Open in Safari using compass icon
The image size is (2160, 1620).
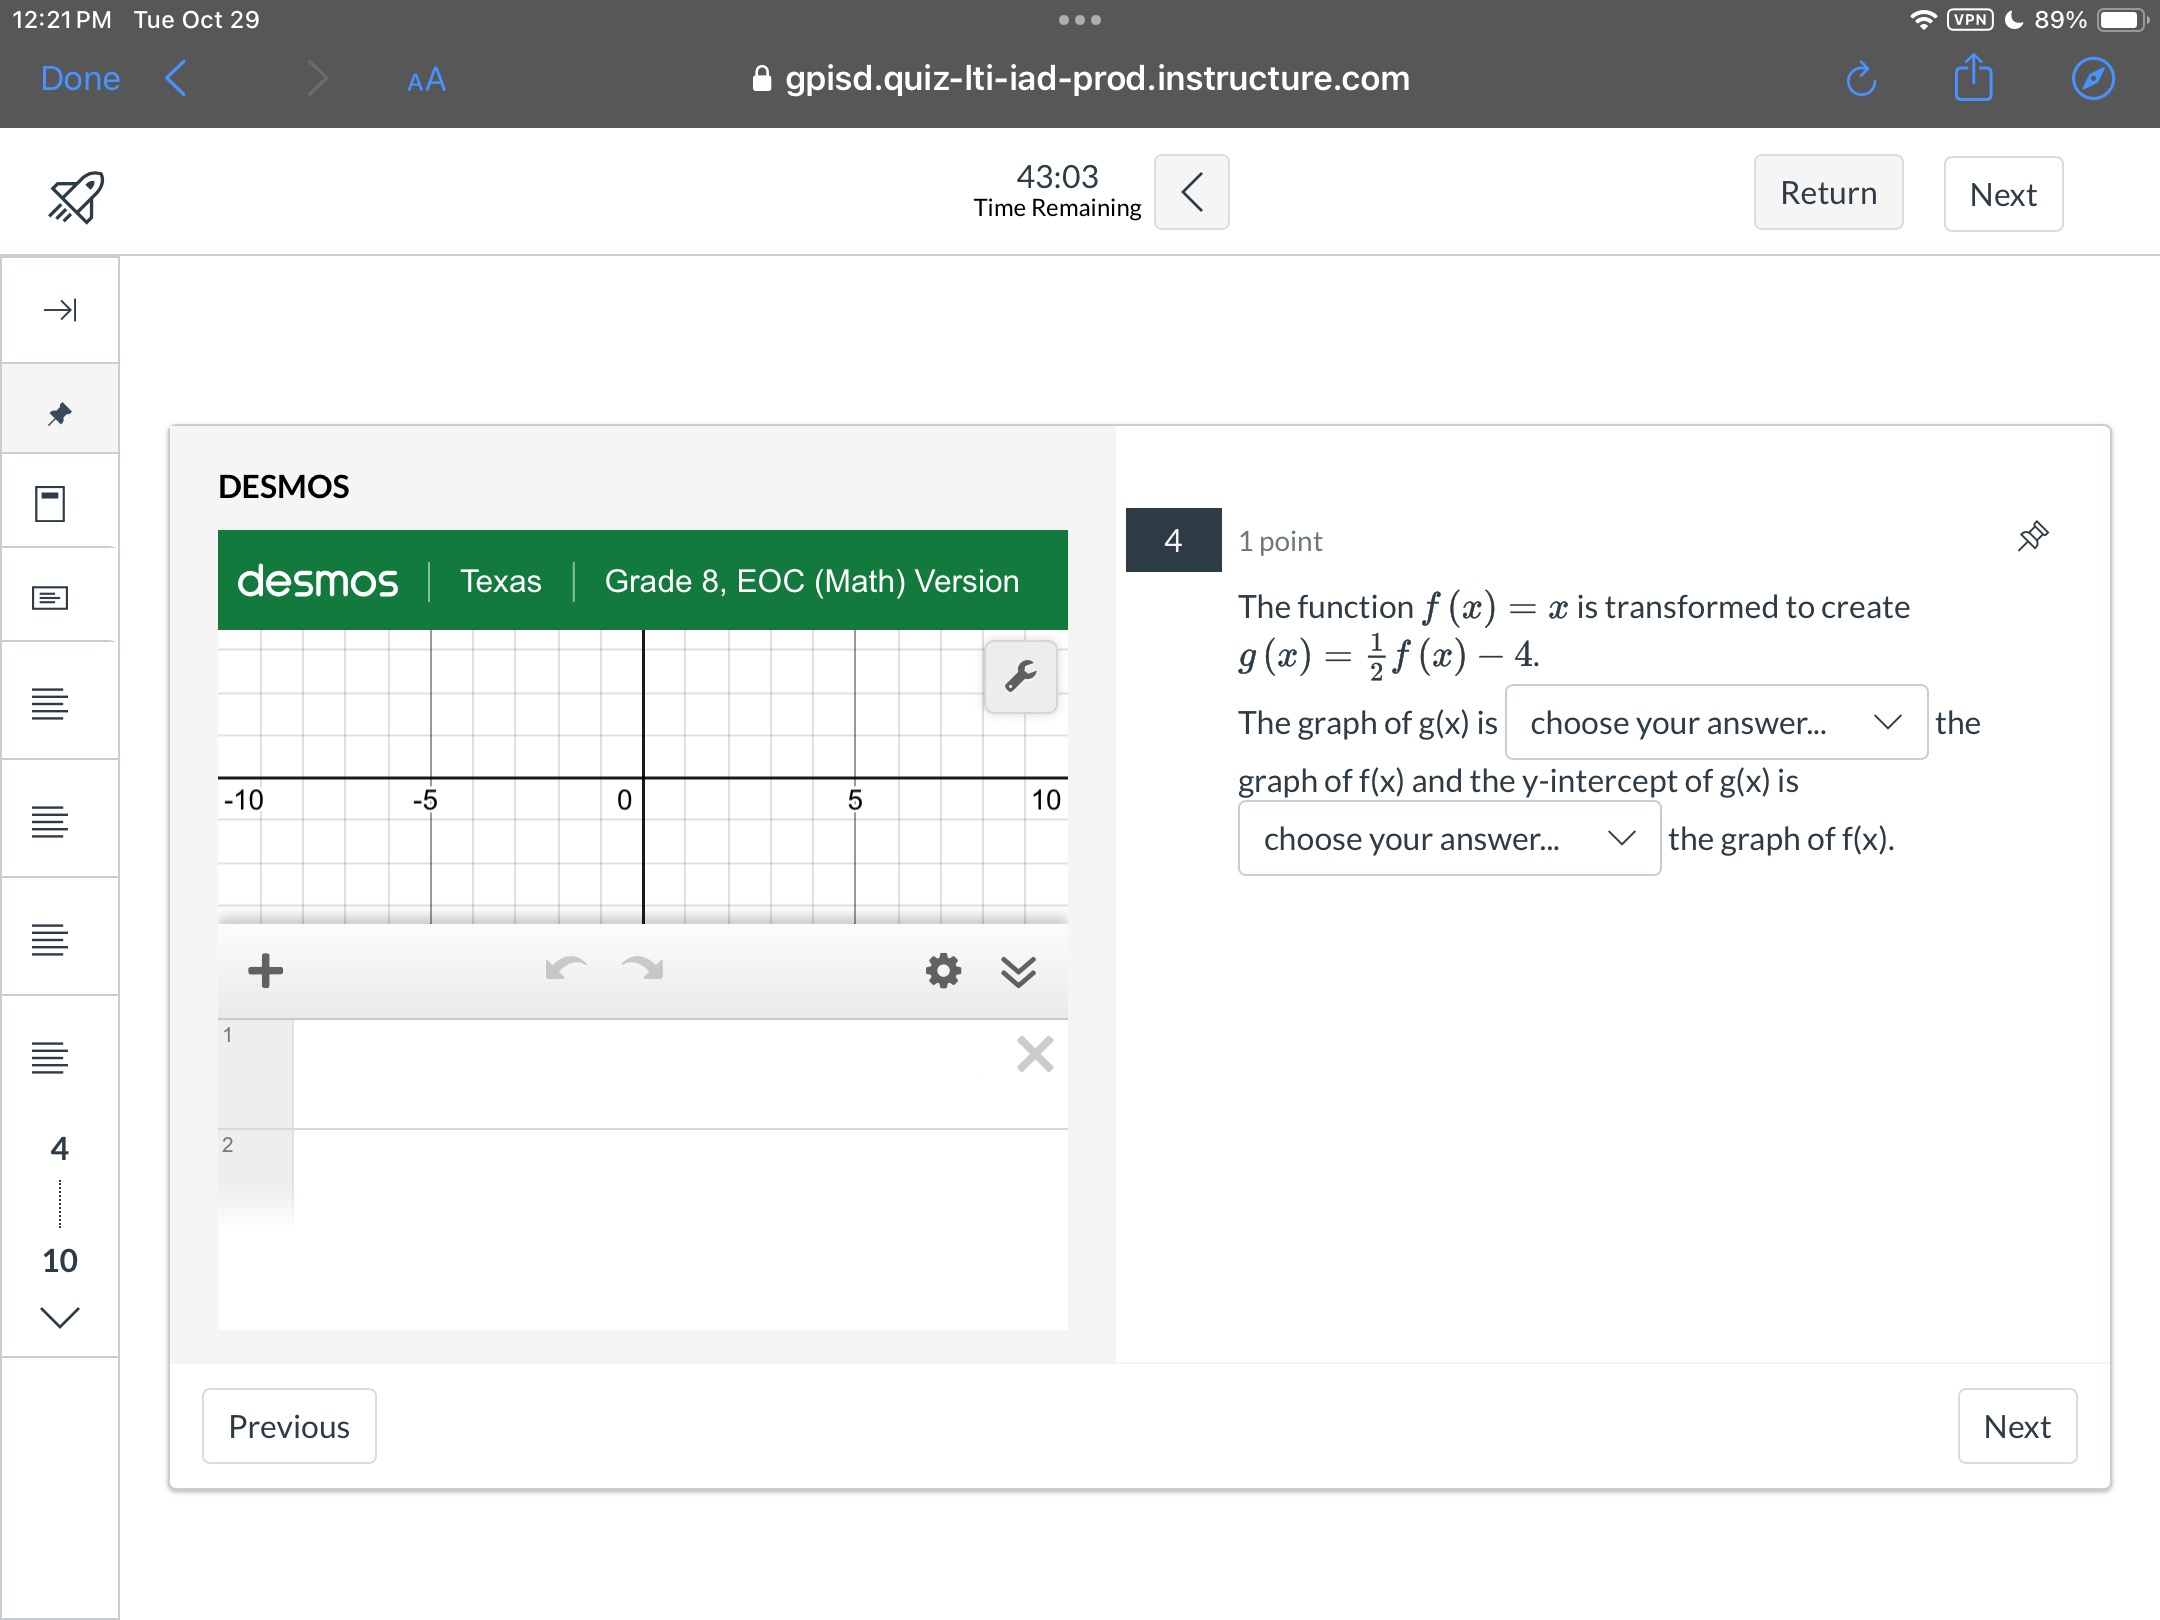coord(2093,79)
